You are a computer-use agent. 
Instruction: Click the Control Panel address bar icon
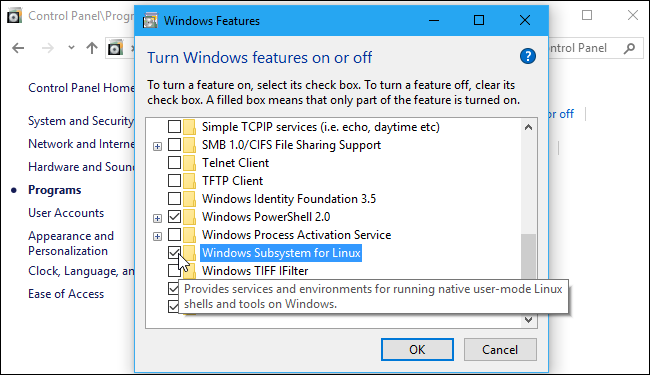[115, 48]
